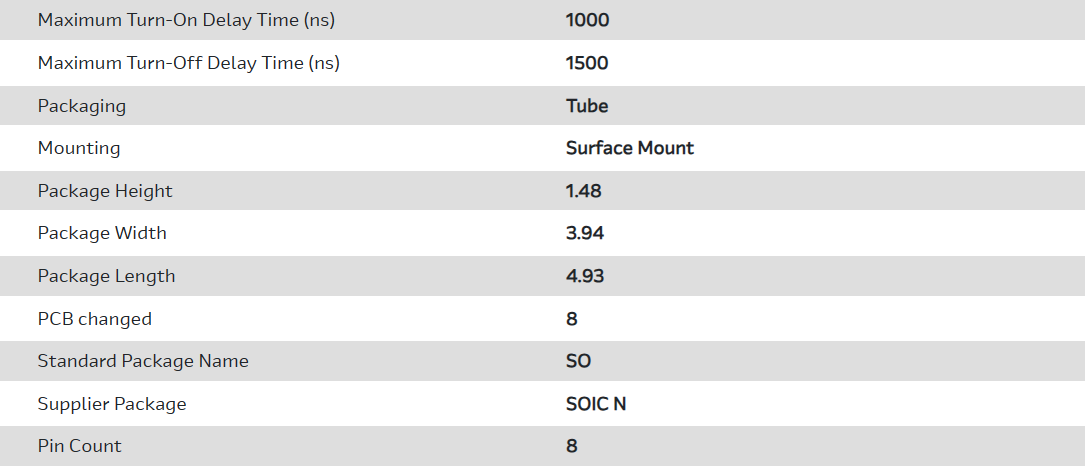This screenshot has height=467, width=1085.
Task: Click the Packaging row label
Action: [x=82, y=106]
